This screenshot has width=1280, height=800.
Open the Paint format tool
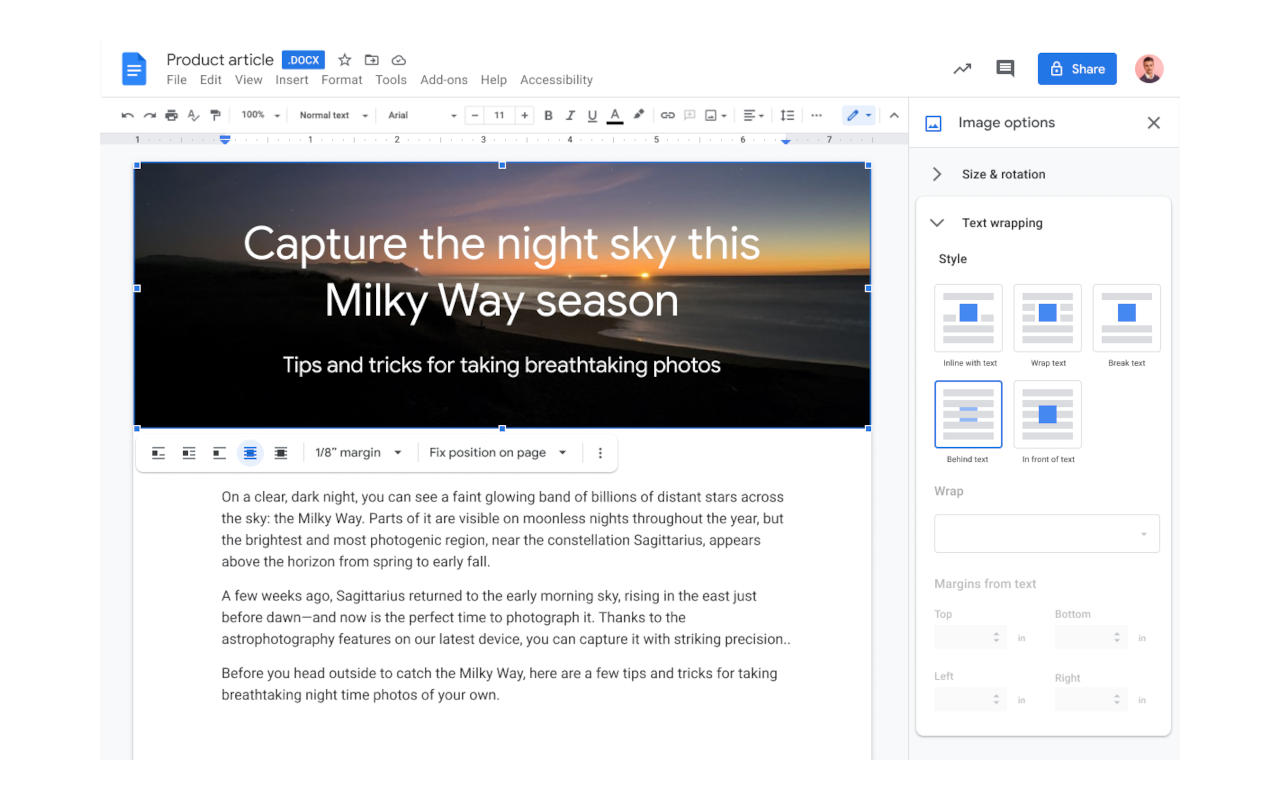(215, 114)
